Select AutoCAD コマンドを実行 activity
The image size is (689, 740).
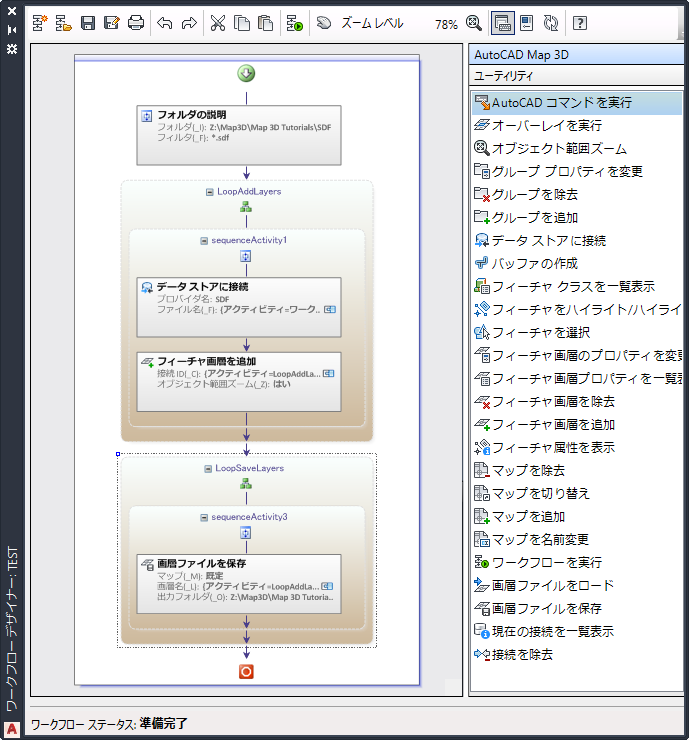[577, 103]
